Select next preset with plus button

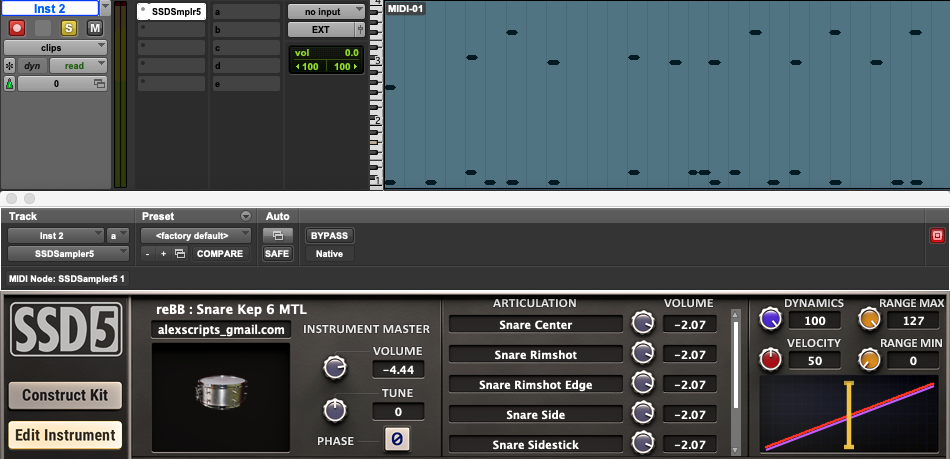pos(164,254)
